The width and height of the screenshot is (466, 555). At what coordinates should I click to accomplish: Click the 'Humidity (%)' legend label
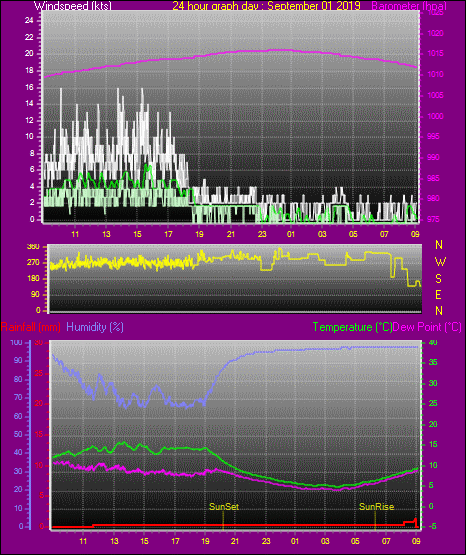(95, 327)
